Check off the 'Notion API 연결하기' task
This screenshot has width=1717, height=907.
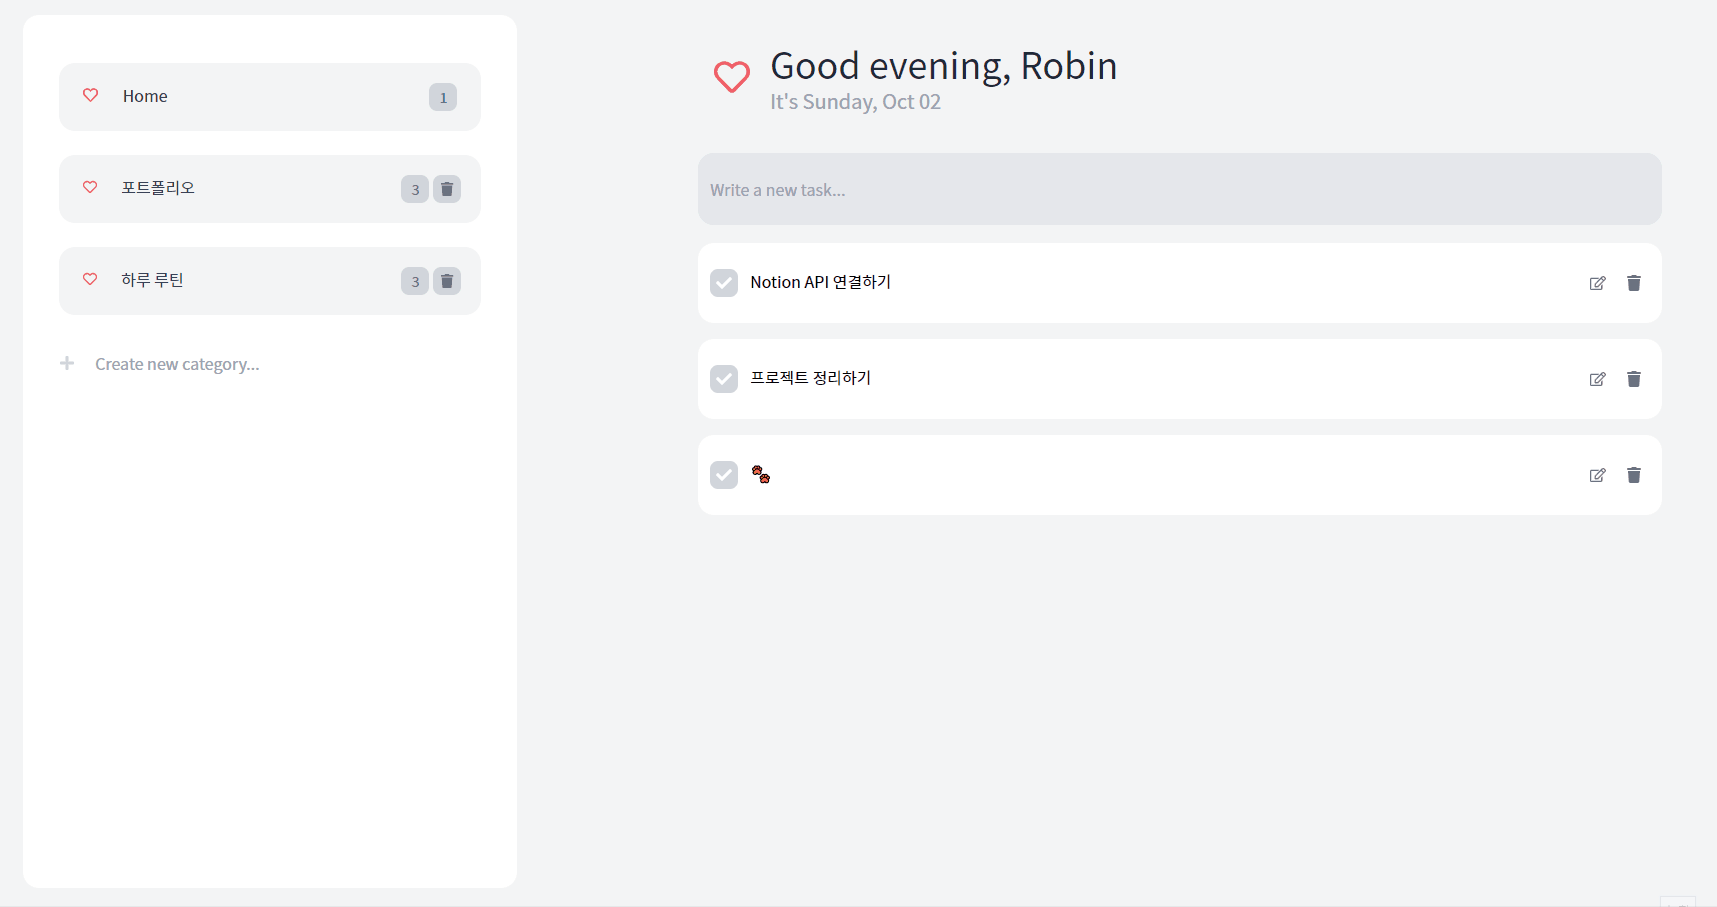[x=724, y=283]
